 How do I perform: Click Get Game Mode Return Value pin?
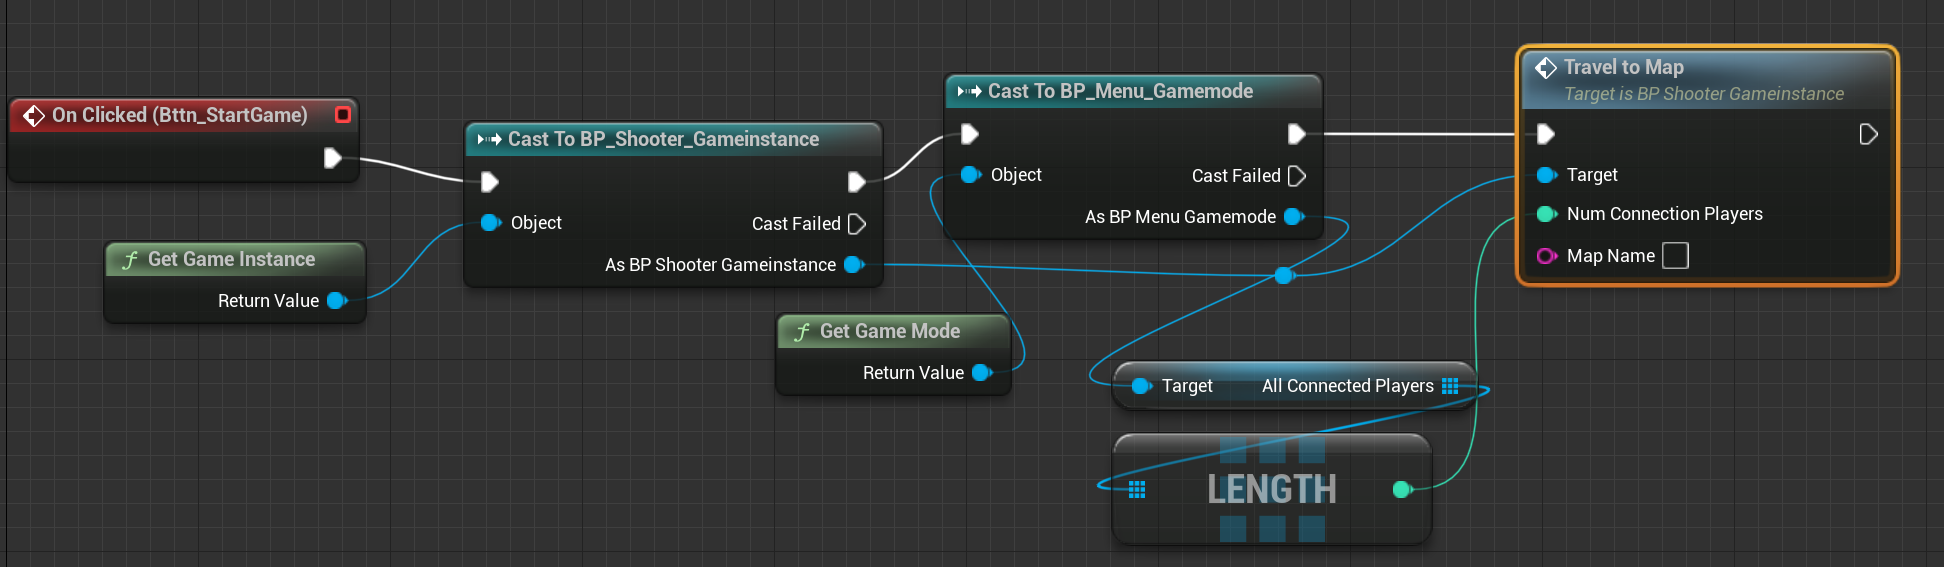coord(981,373)
